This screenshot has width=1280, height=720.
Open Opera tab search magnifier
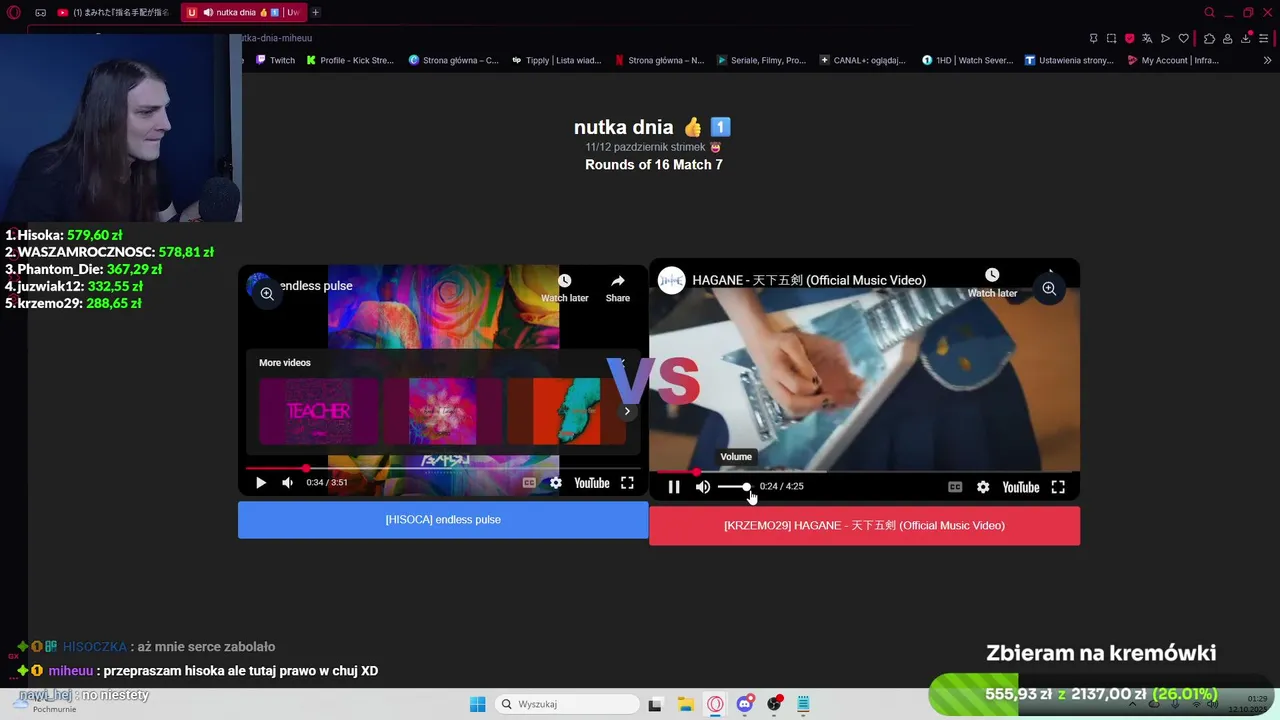1209,12
